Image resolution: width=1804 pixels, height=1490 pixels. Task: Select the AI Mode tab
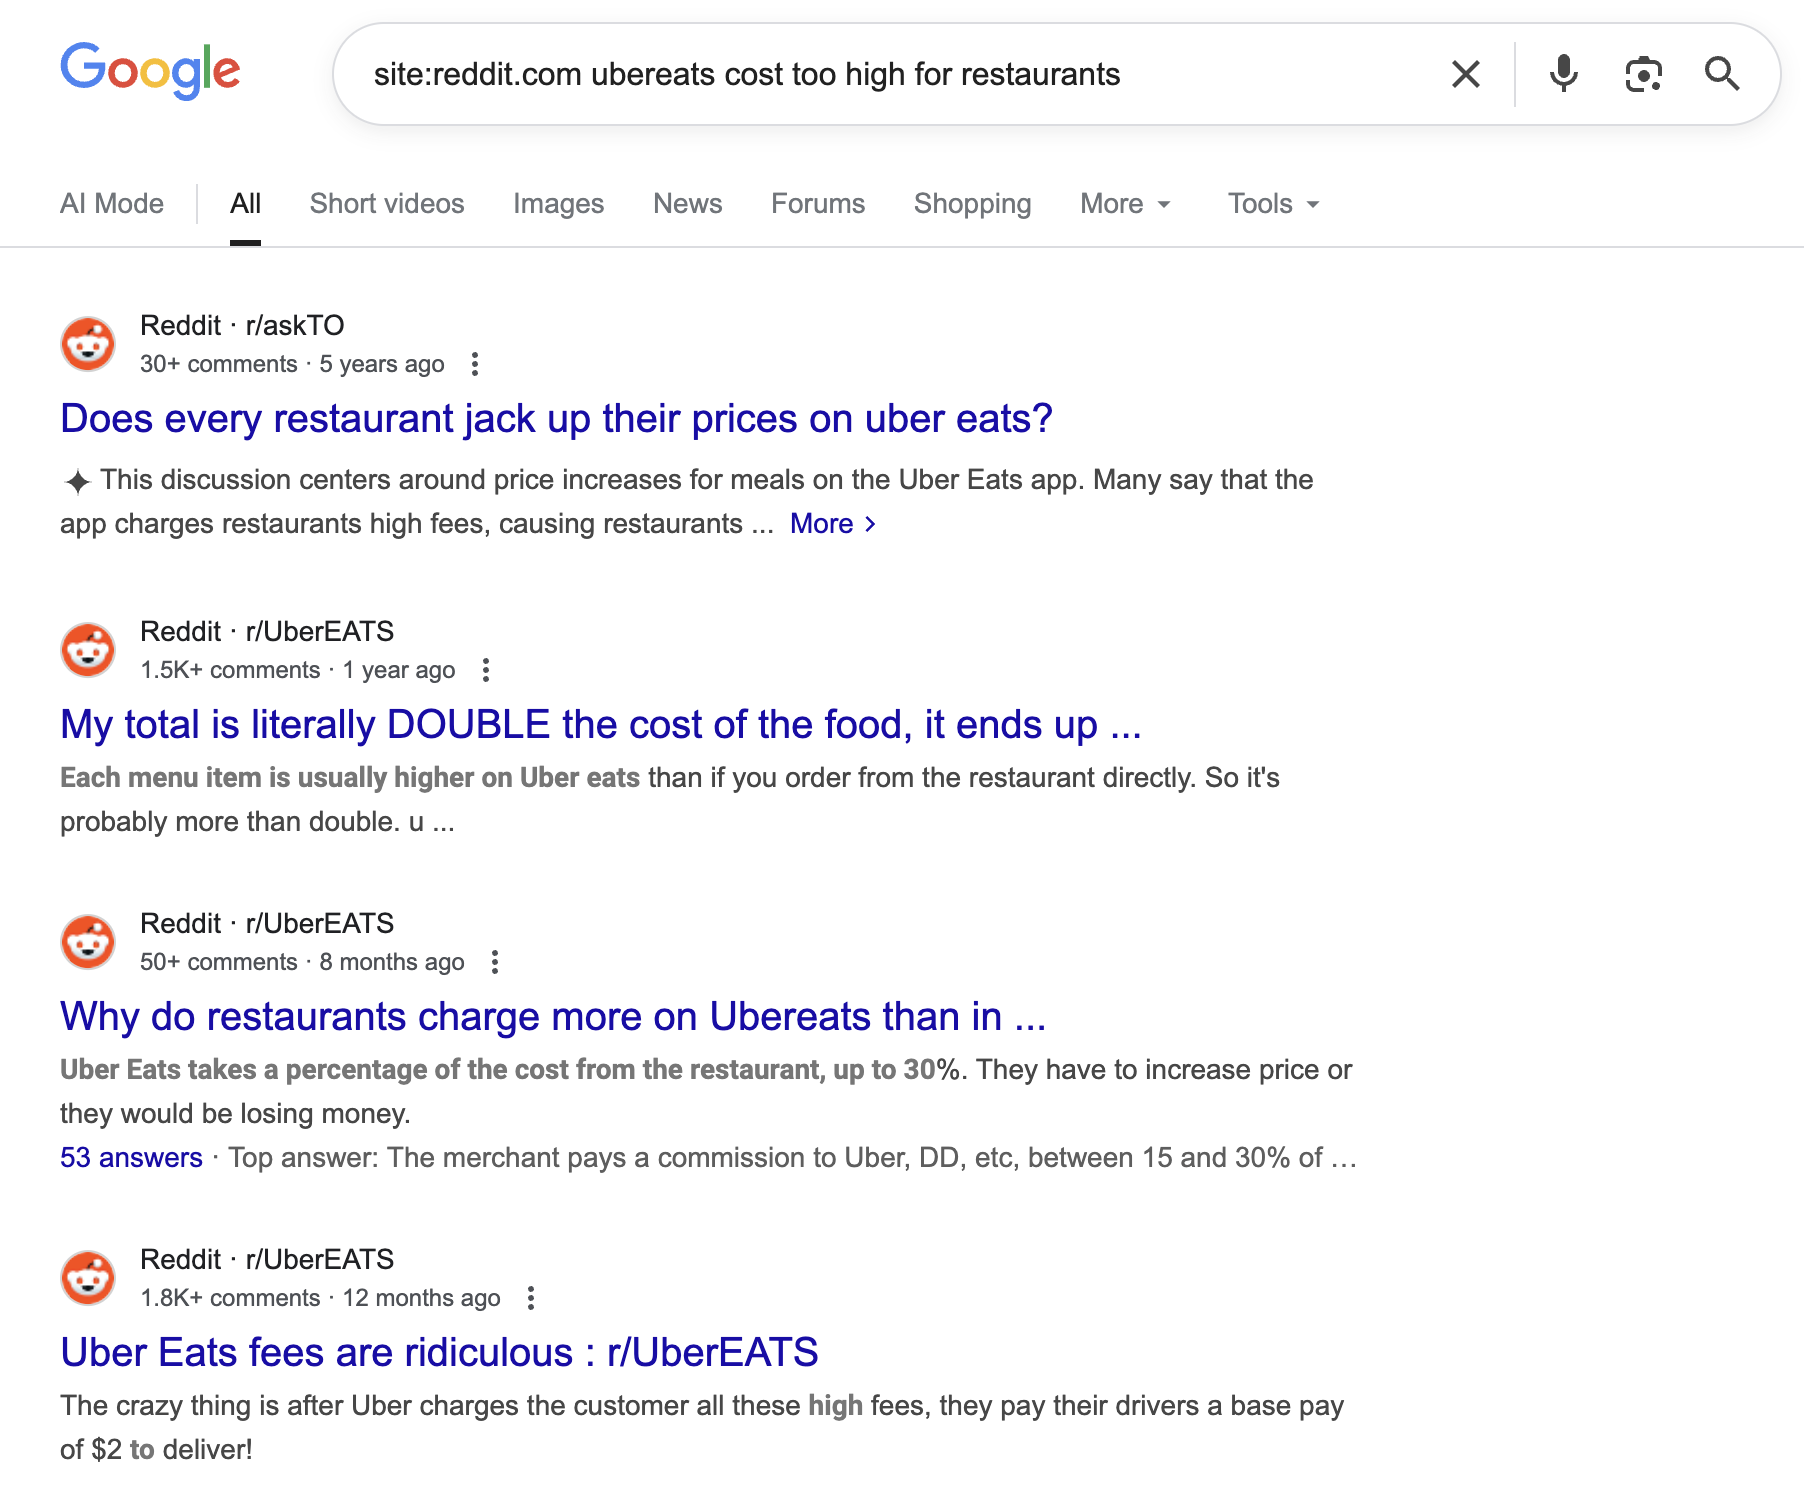[112, 204]
